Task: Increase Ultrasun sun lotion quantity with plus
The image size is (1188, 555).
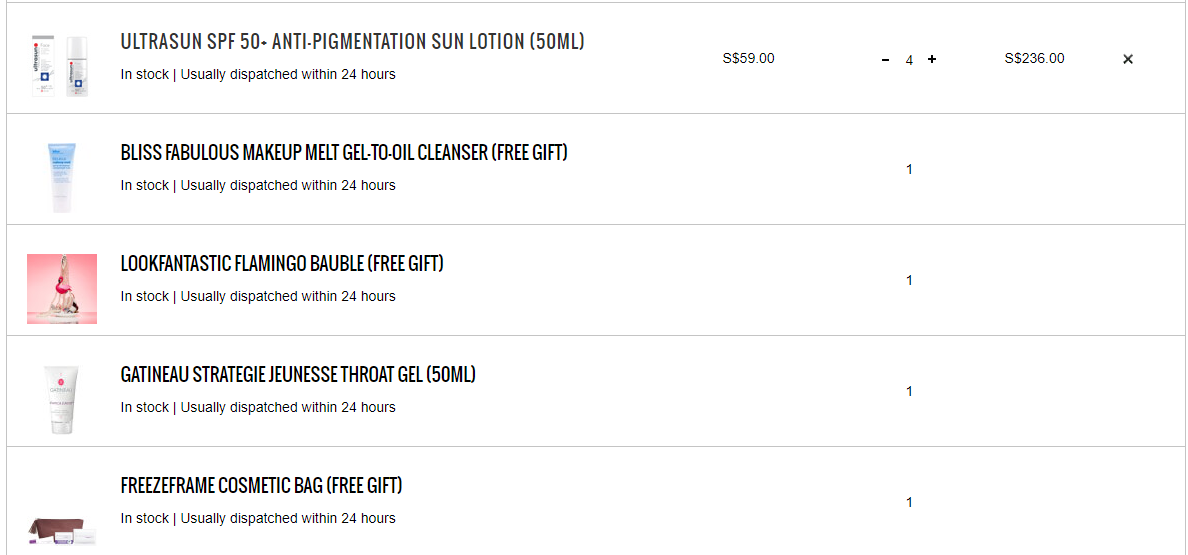Action: point(932,60)
